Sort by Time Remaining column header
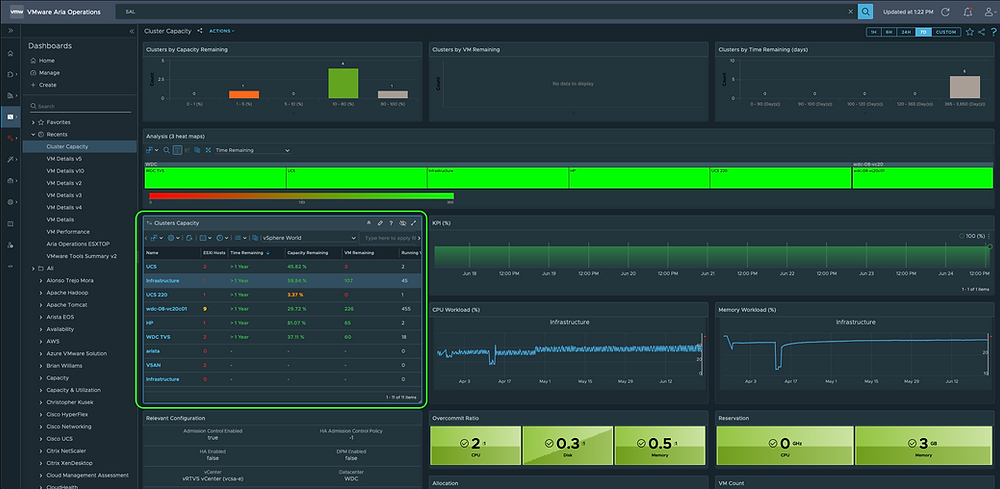This screenshot has width=1000, height=489. (x=246, y=252)
